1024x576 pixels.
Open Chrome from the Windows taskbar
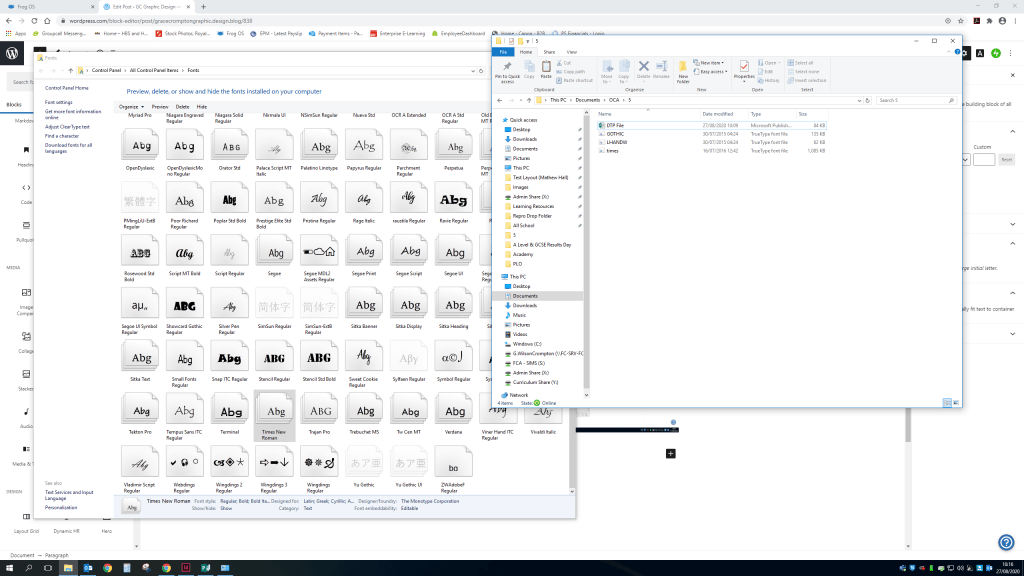point(107,567)
